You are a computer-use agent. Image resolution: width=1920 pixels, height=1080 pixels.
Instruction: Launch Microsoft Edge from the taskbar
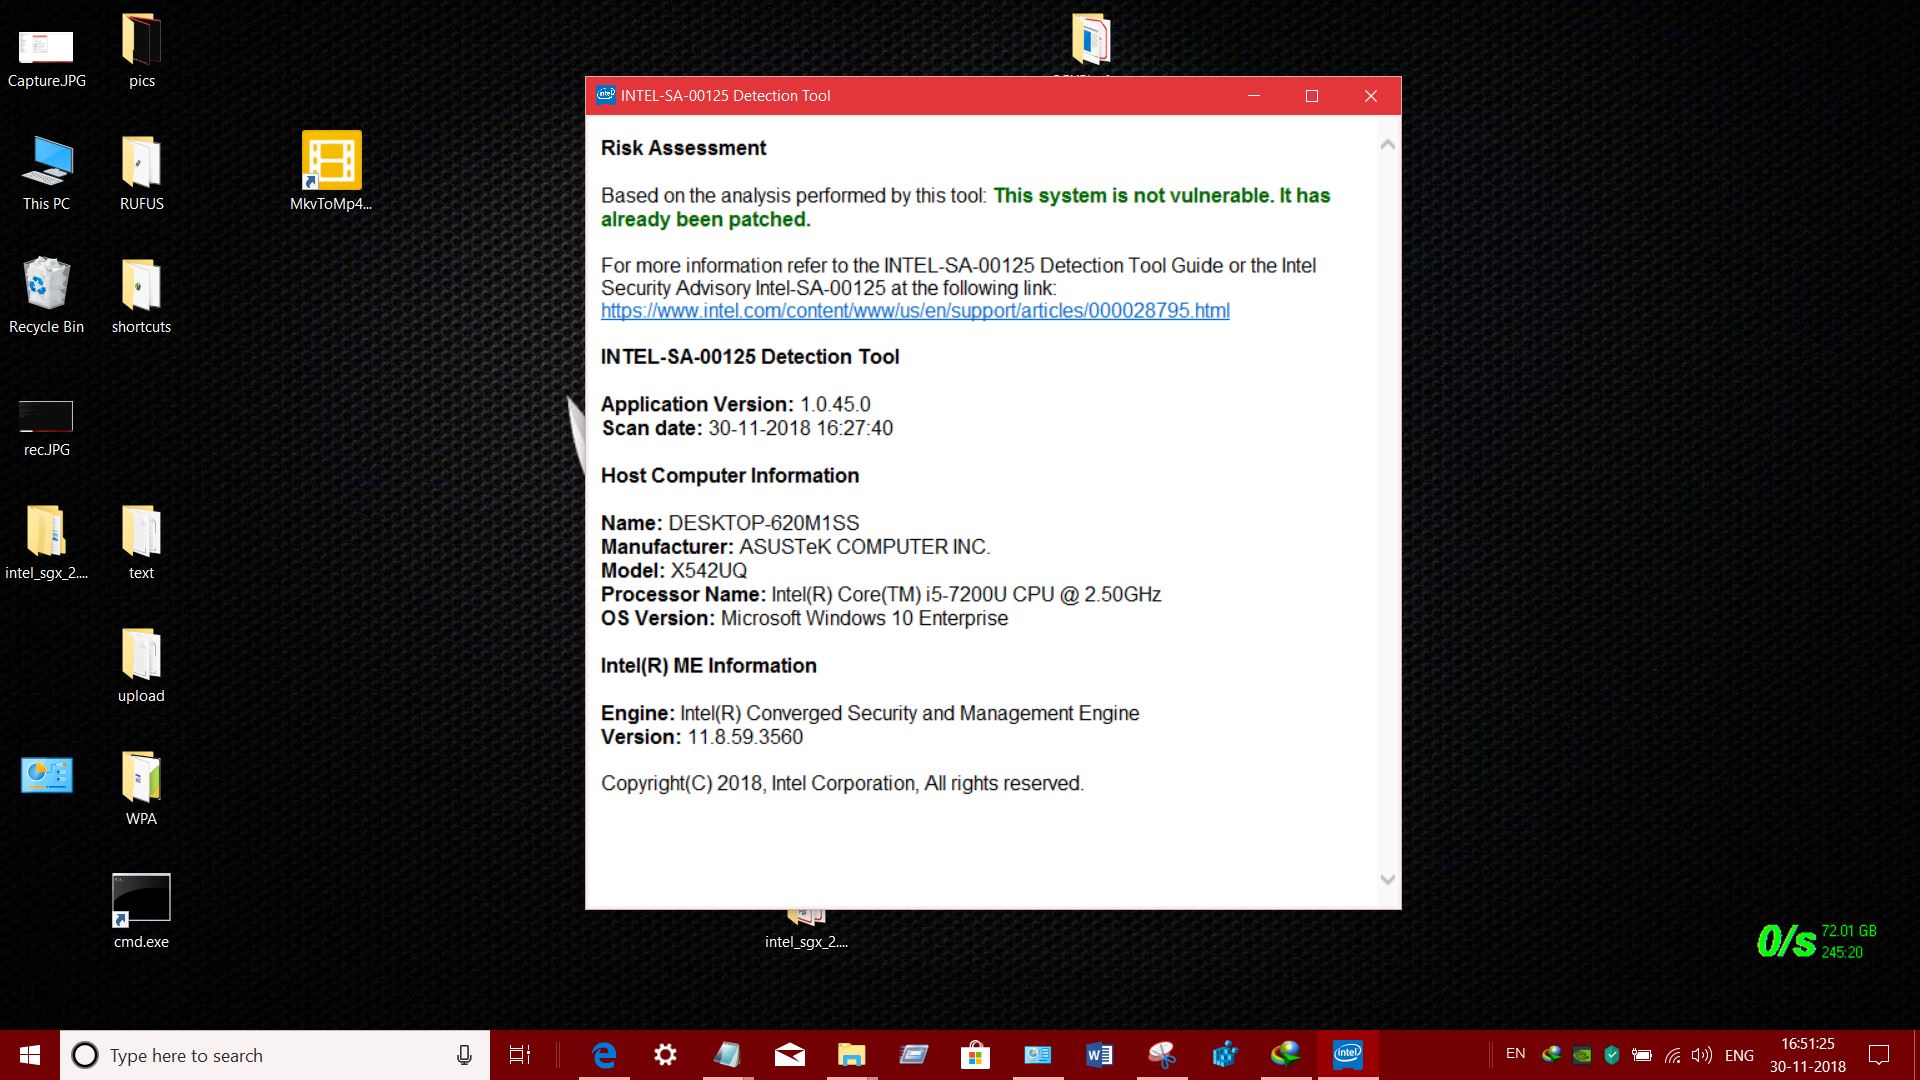pyautogui.click(x=605, y=1055)
